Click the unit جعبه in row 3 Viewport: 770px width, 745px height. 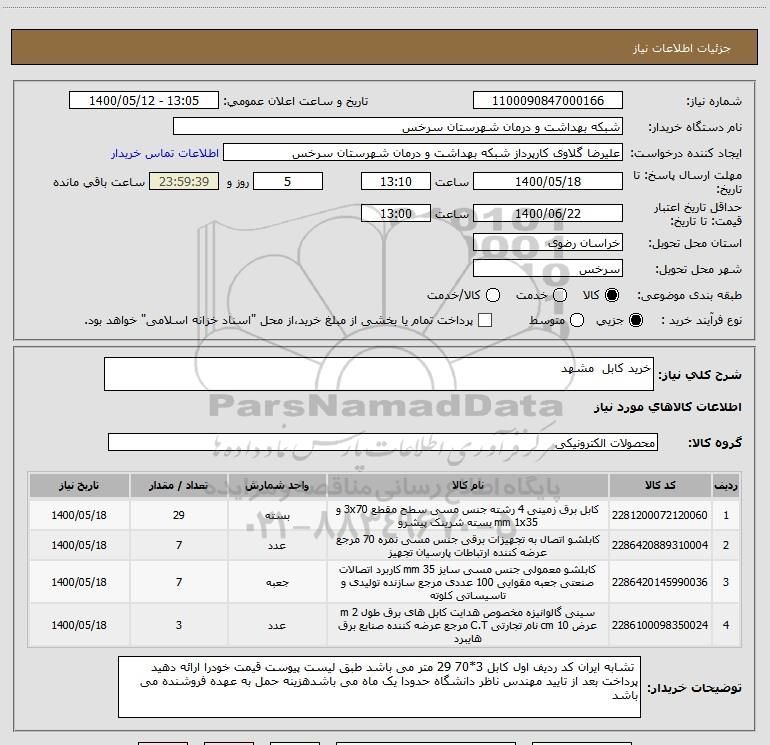(277, 582)
